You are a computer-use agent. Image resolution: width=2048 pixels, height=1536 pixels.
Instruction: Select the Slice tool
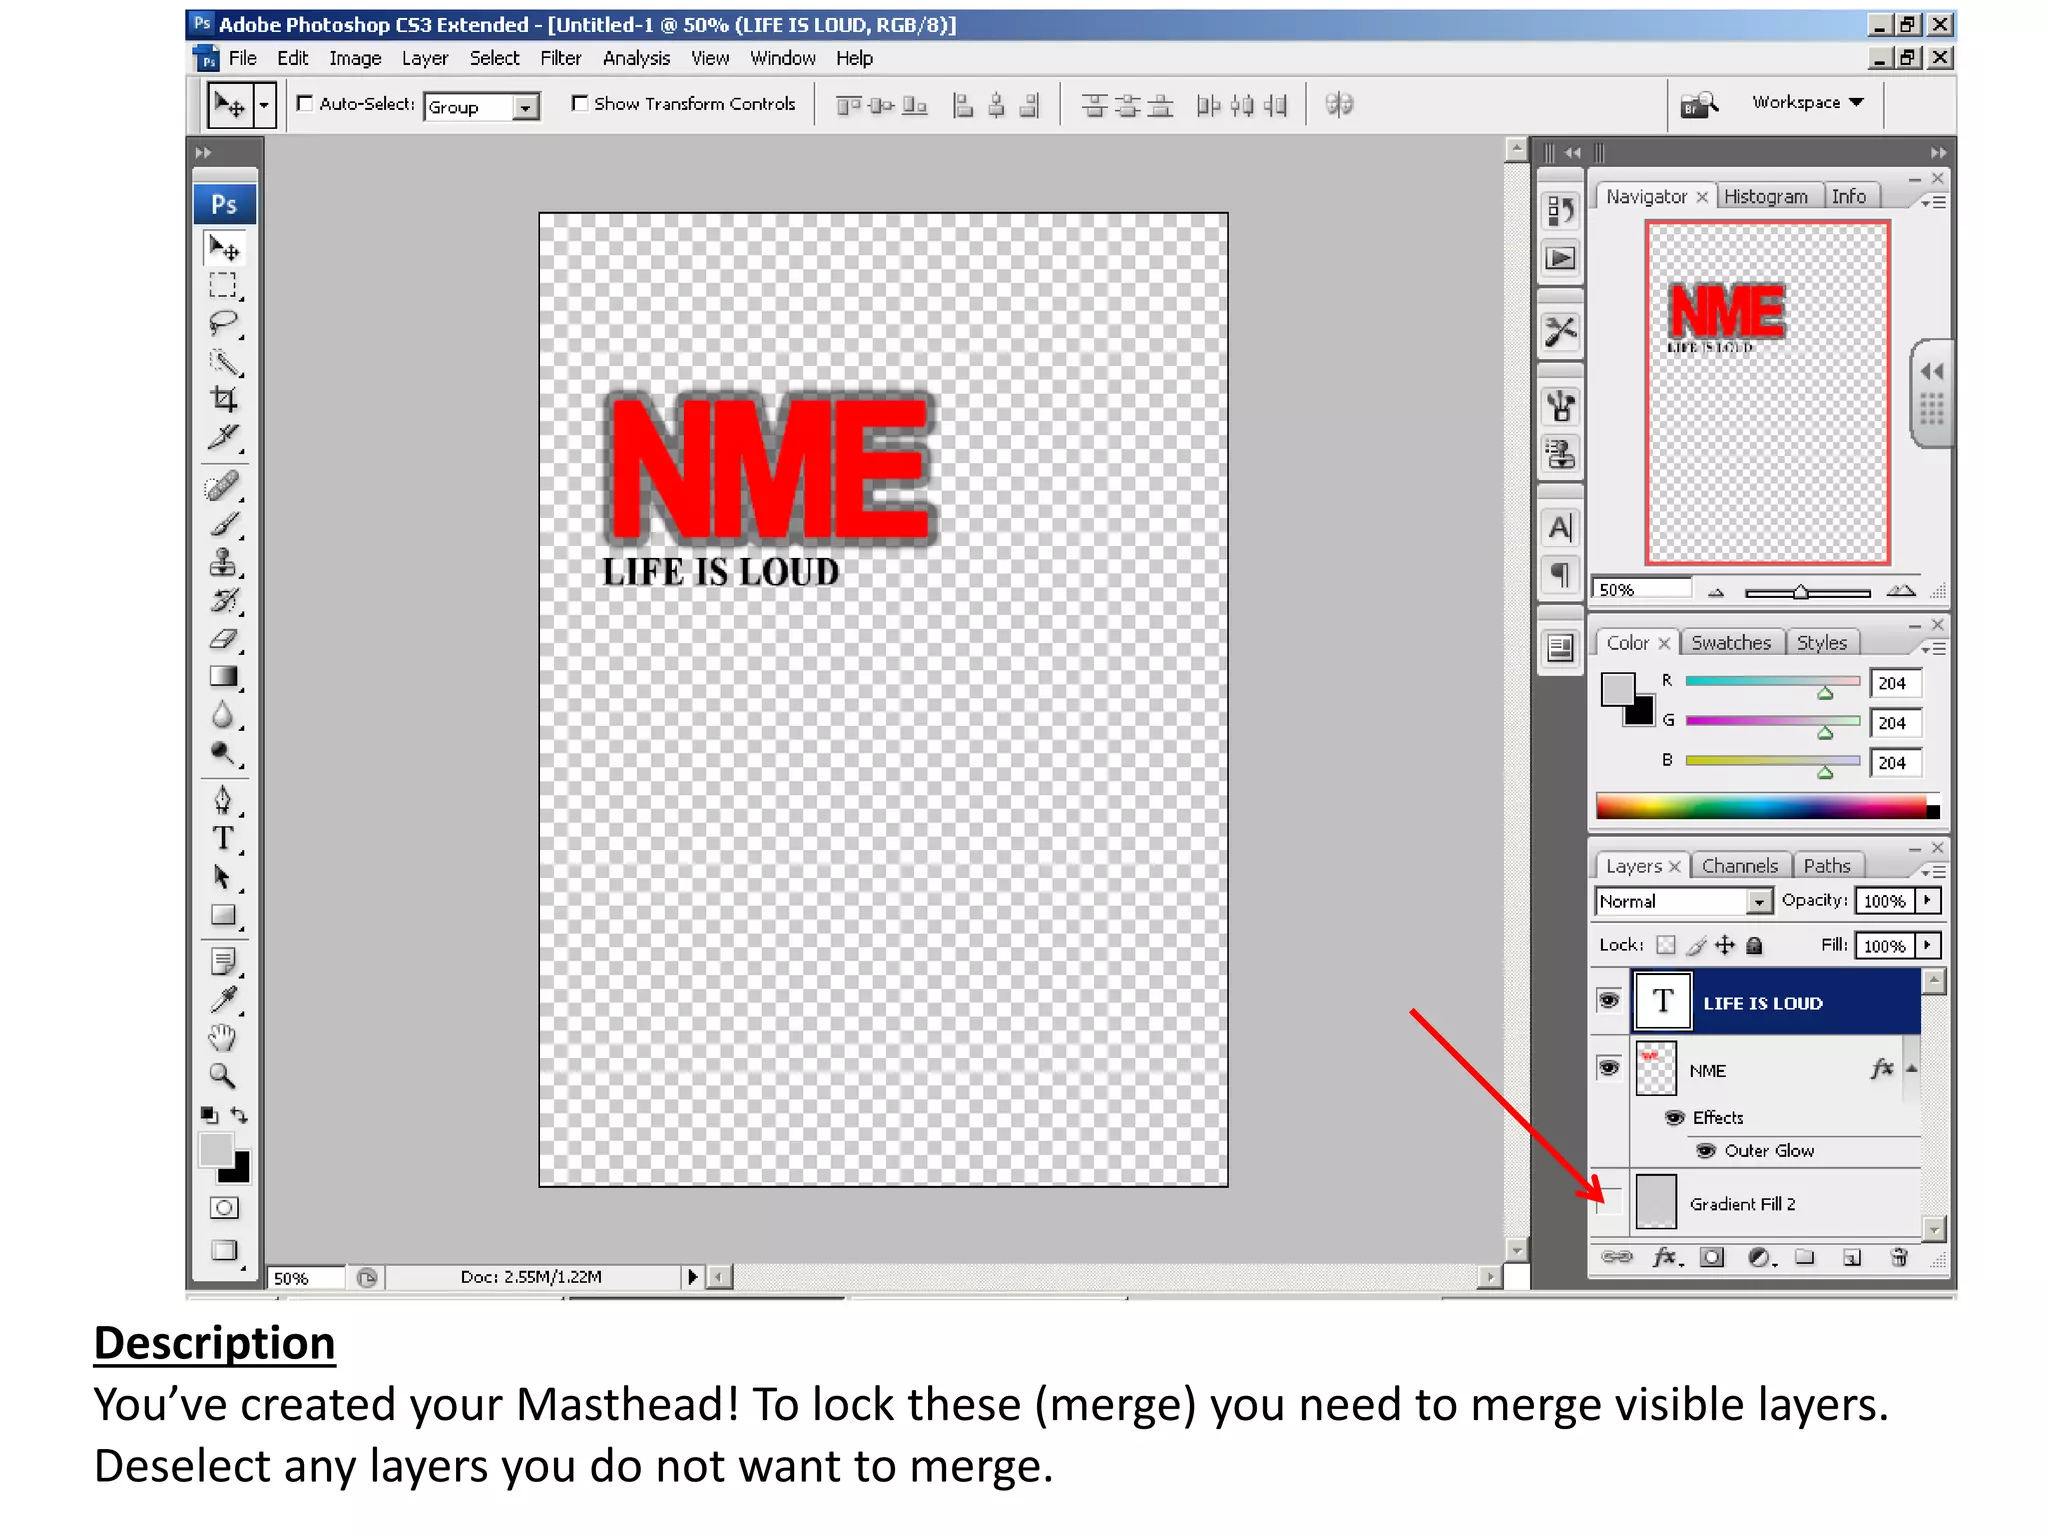(x=223, y=438)
